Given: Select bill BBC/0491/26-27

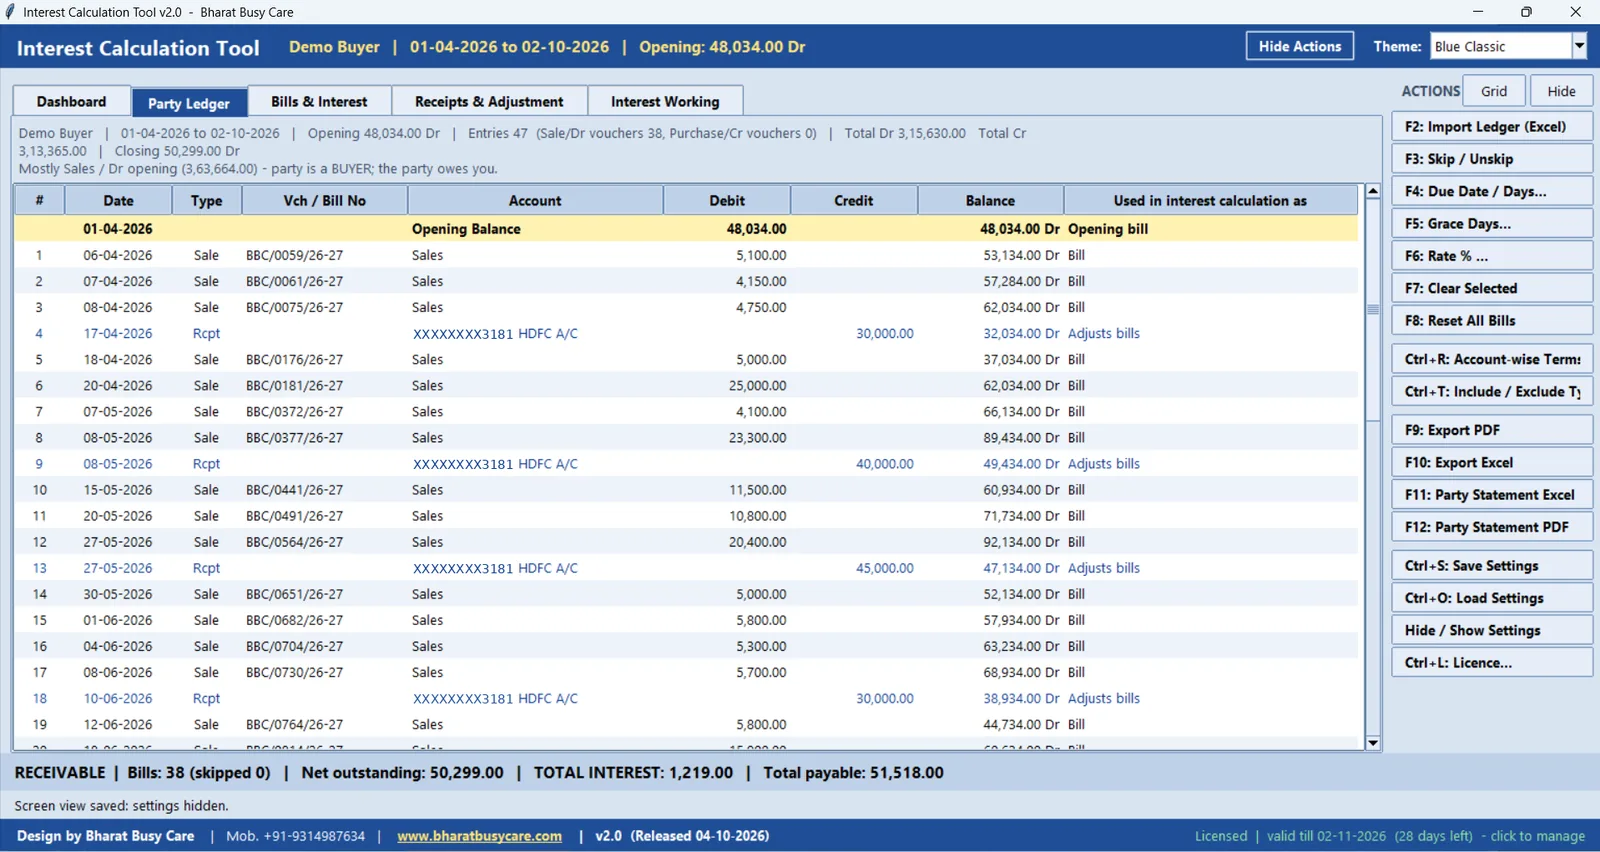Looking at the screenshot, I should (x=687, y=516).
